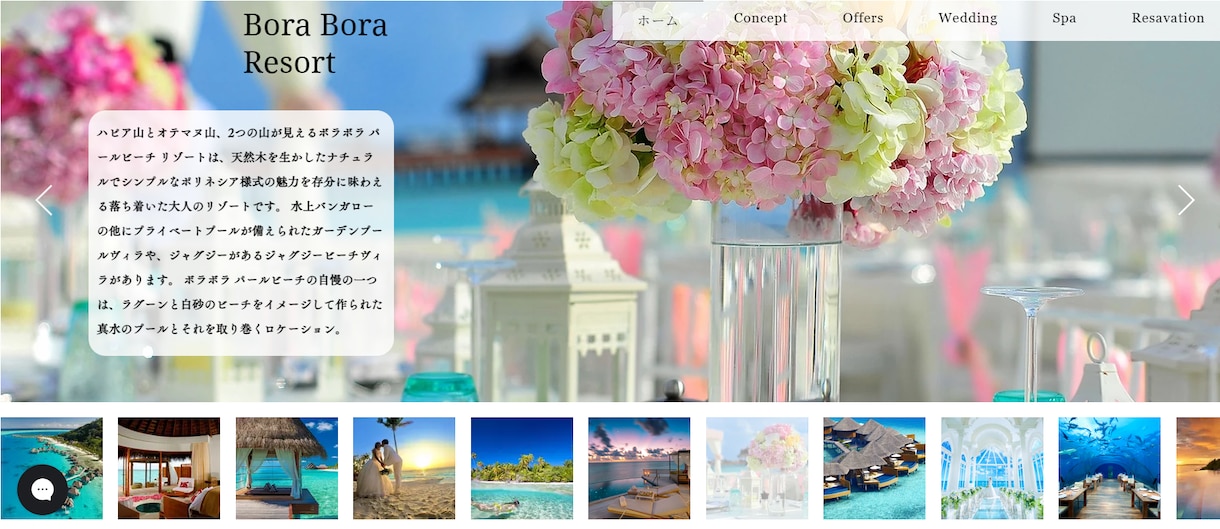Open the overwater villas aerial thumbnail
The image size is (1220, 529).
coord(874,468)
